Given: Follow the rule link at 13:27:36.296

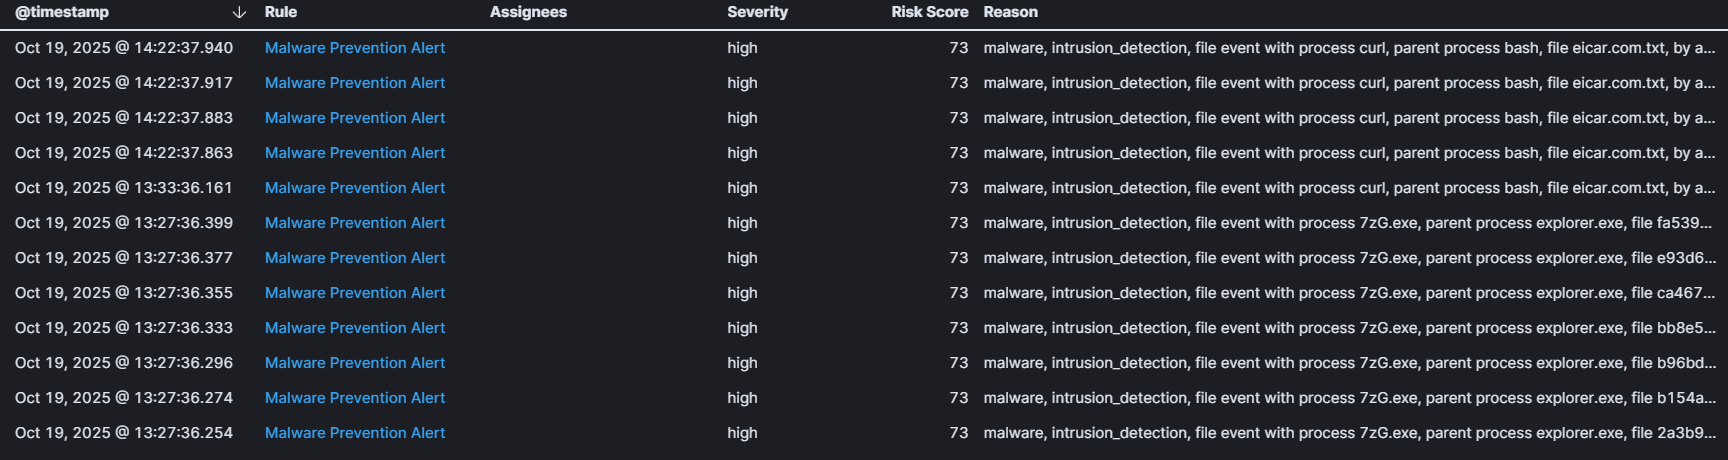Looking at the screenshot, I should pyautogui.click(x=355, y=363).
